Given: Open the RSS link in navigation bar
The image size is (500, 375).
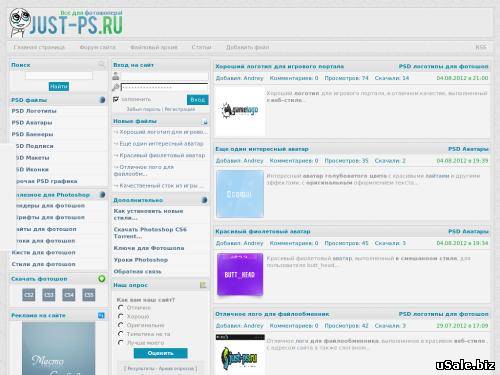Looking at the screenshot, I should coord(481,47).
